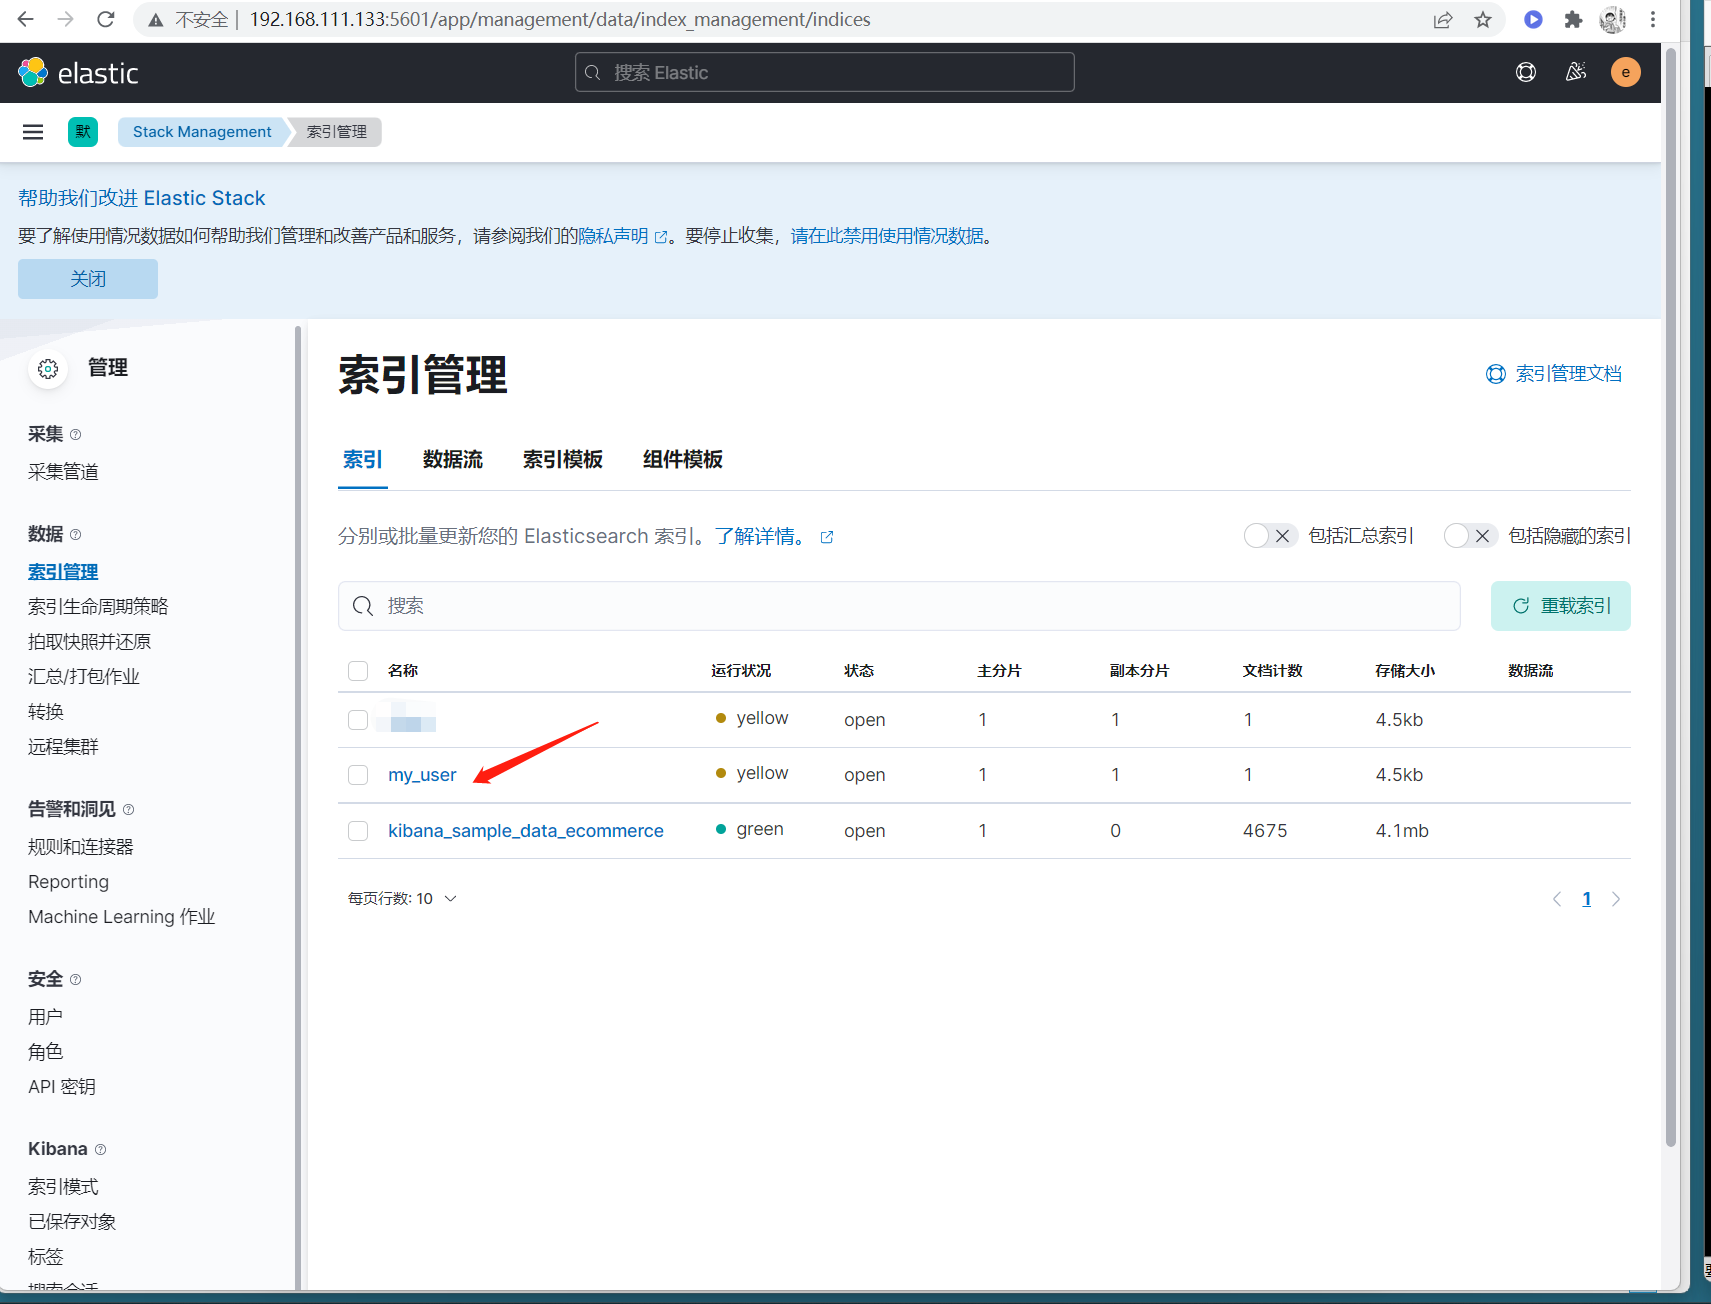Screen dimensions: 1711x1304
Task: Open the kibana_sample_data_ecommerce index link
Action: pyautogui.click(x=526, y=831)
